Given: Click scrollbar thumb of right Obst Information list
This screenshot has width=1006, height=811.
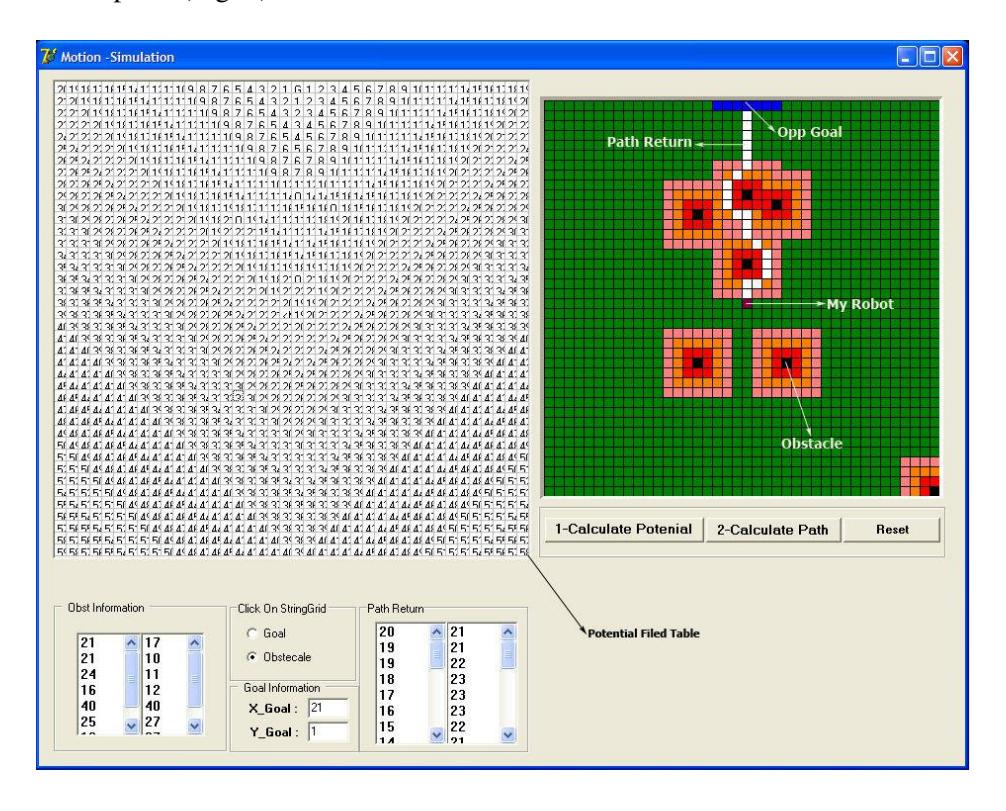Looking at the screenshot, I should [x=195, y=678].
